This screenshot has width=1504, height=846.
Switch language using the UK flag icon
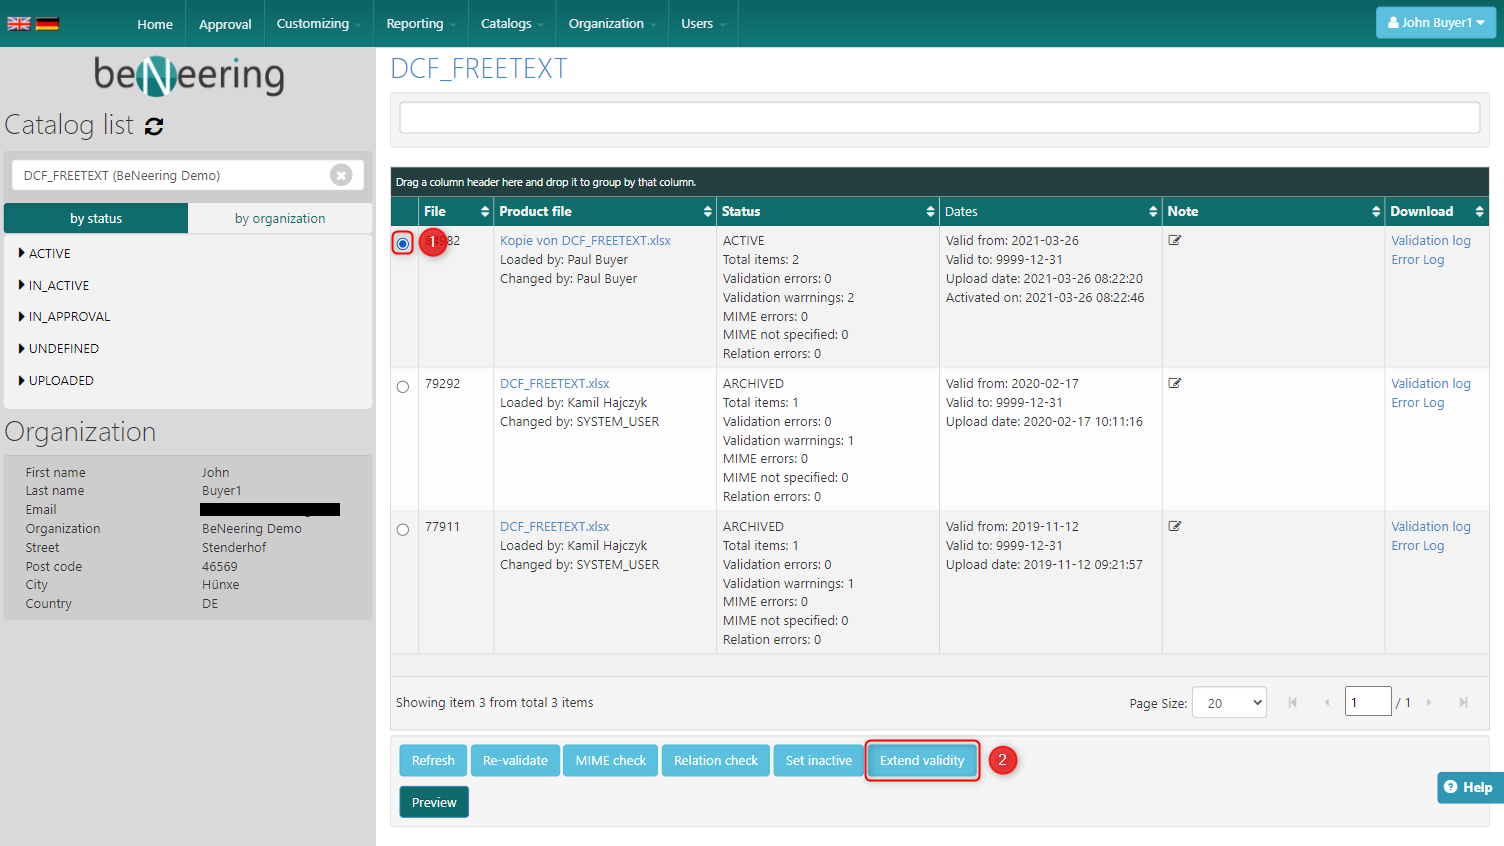[19, 24]
